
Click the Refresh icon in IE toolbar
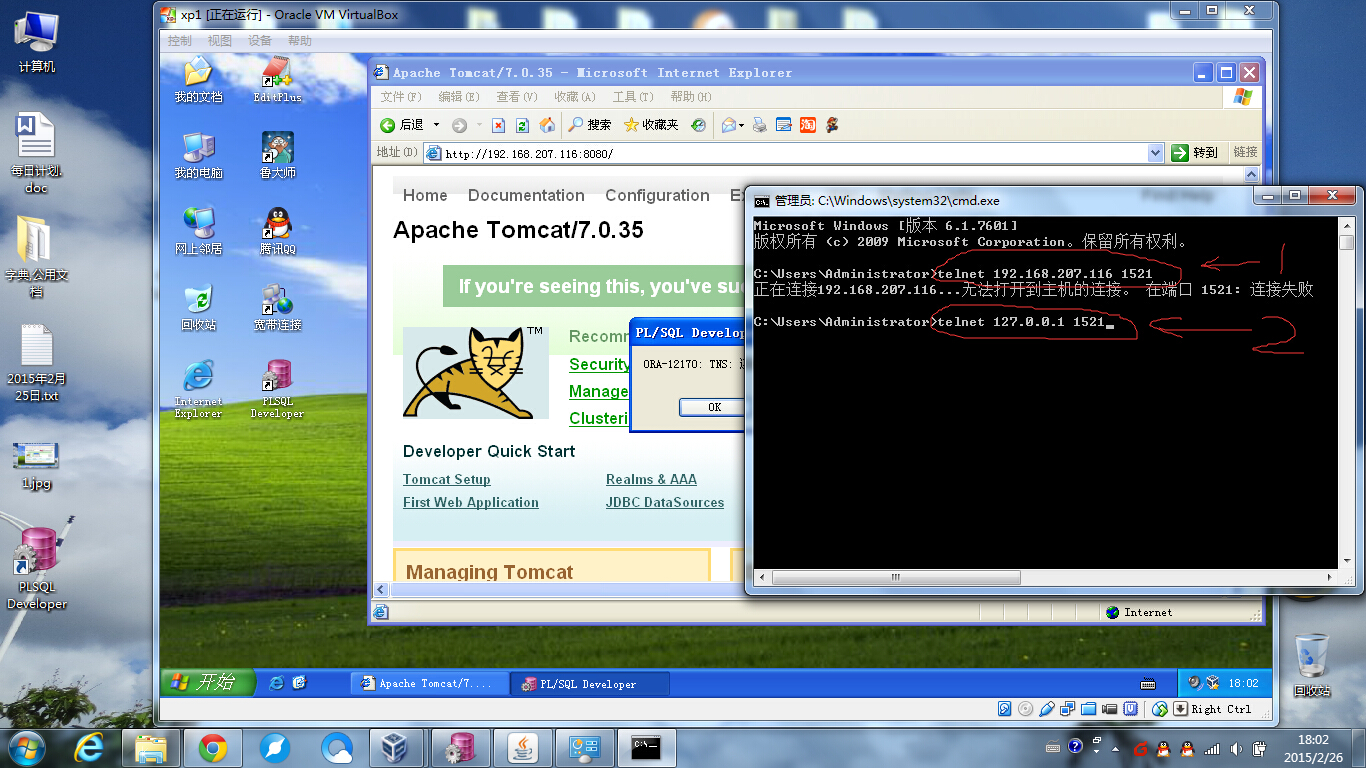click(523, 125)
